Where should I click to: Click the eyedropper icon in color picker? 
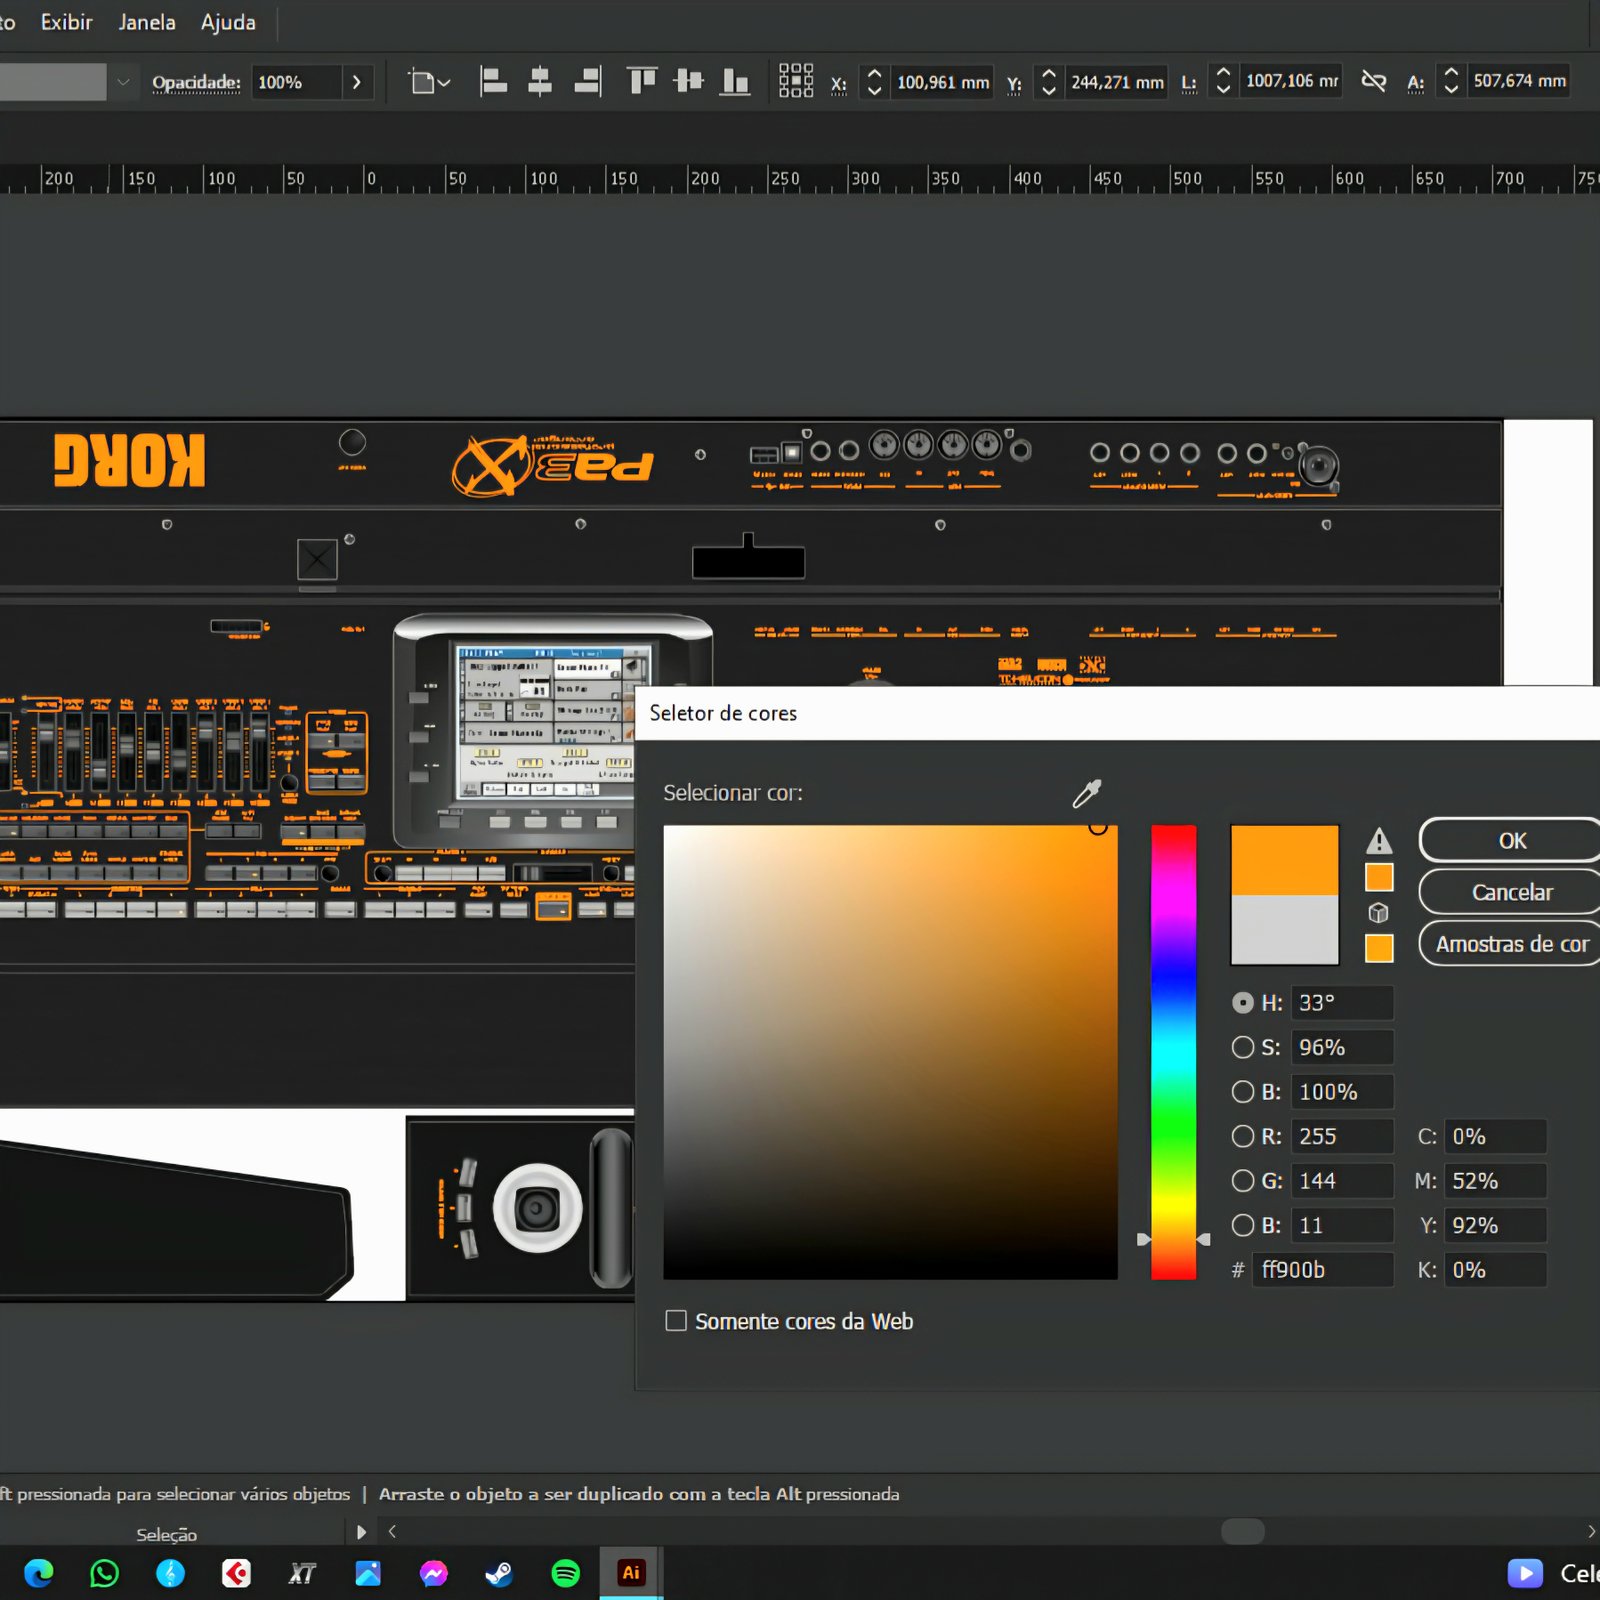(1086, 794)
